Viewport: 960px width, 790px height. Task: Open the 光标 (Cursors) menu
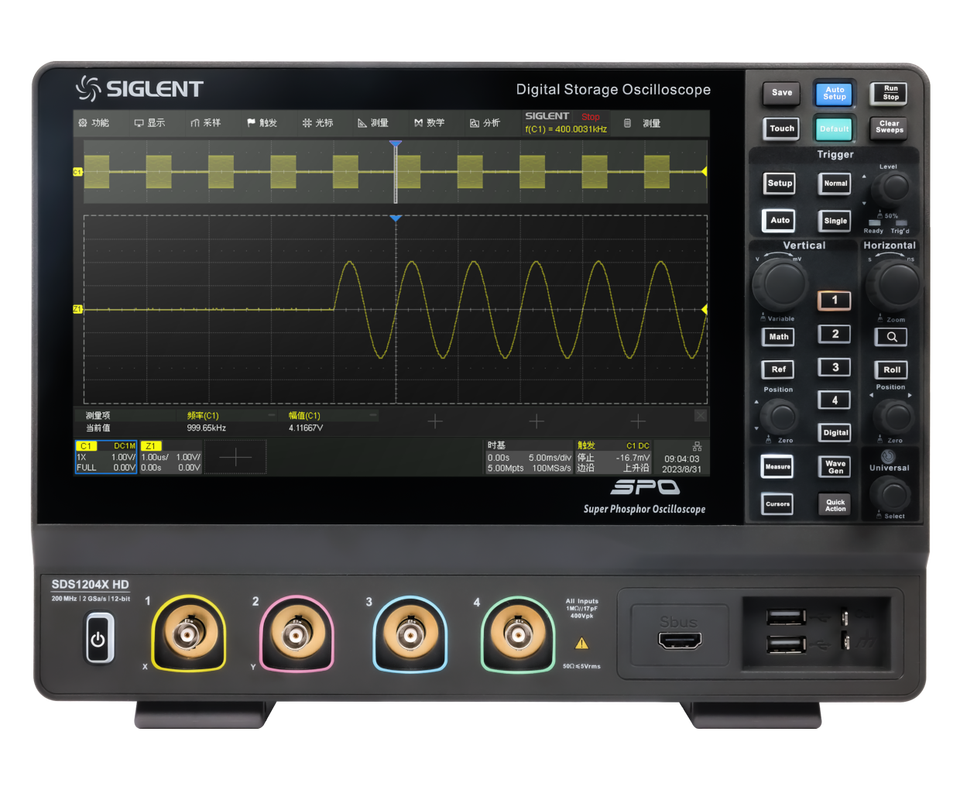pyautogui.click(x=317, y=123)
